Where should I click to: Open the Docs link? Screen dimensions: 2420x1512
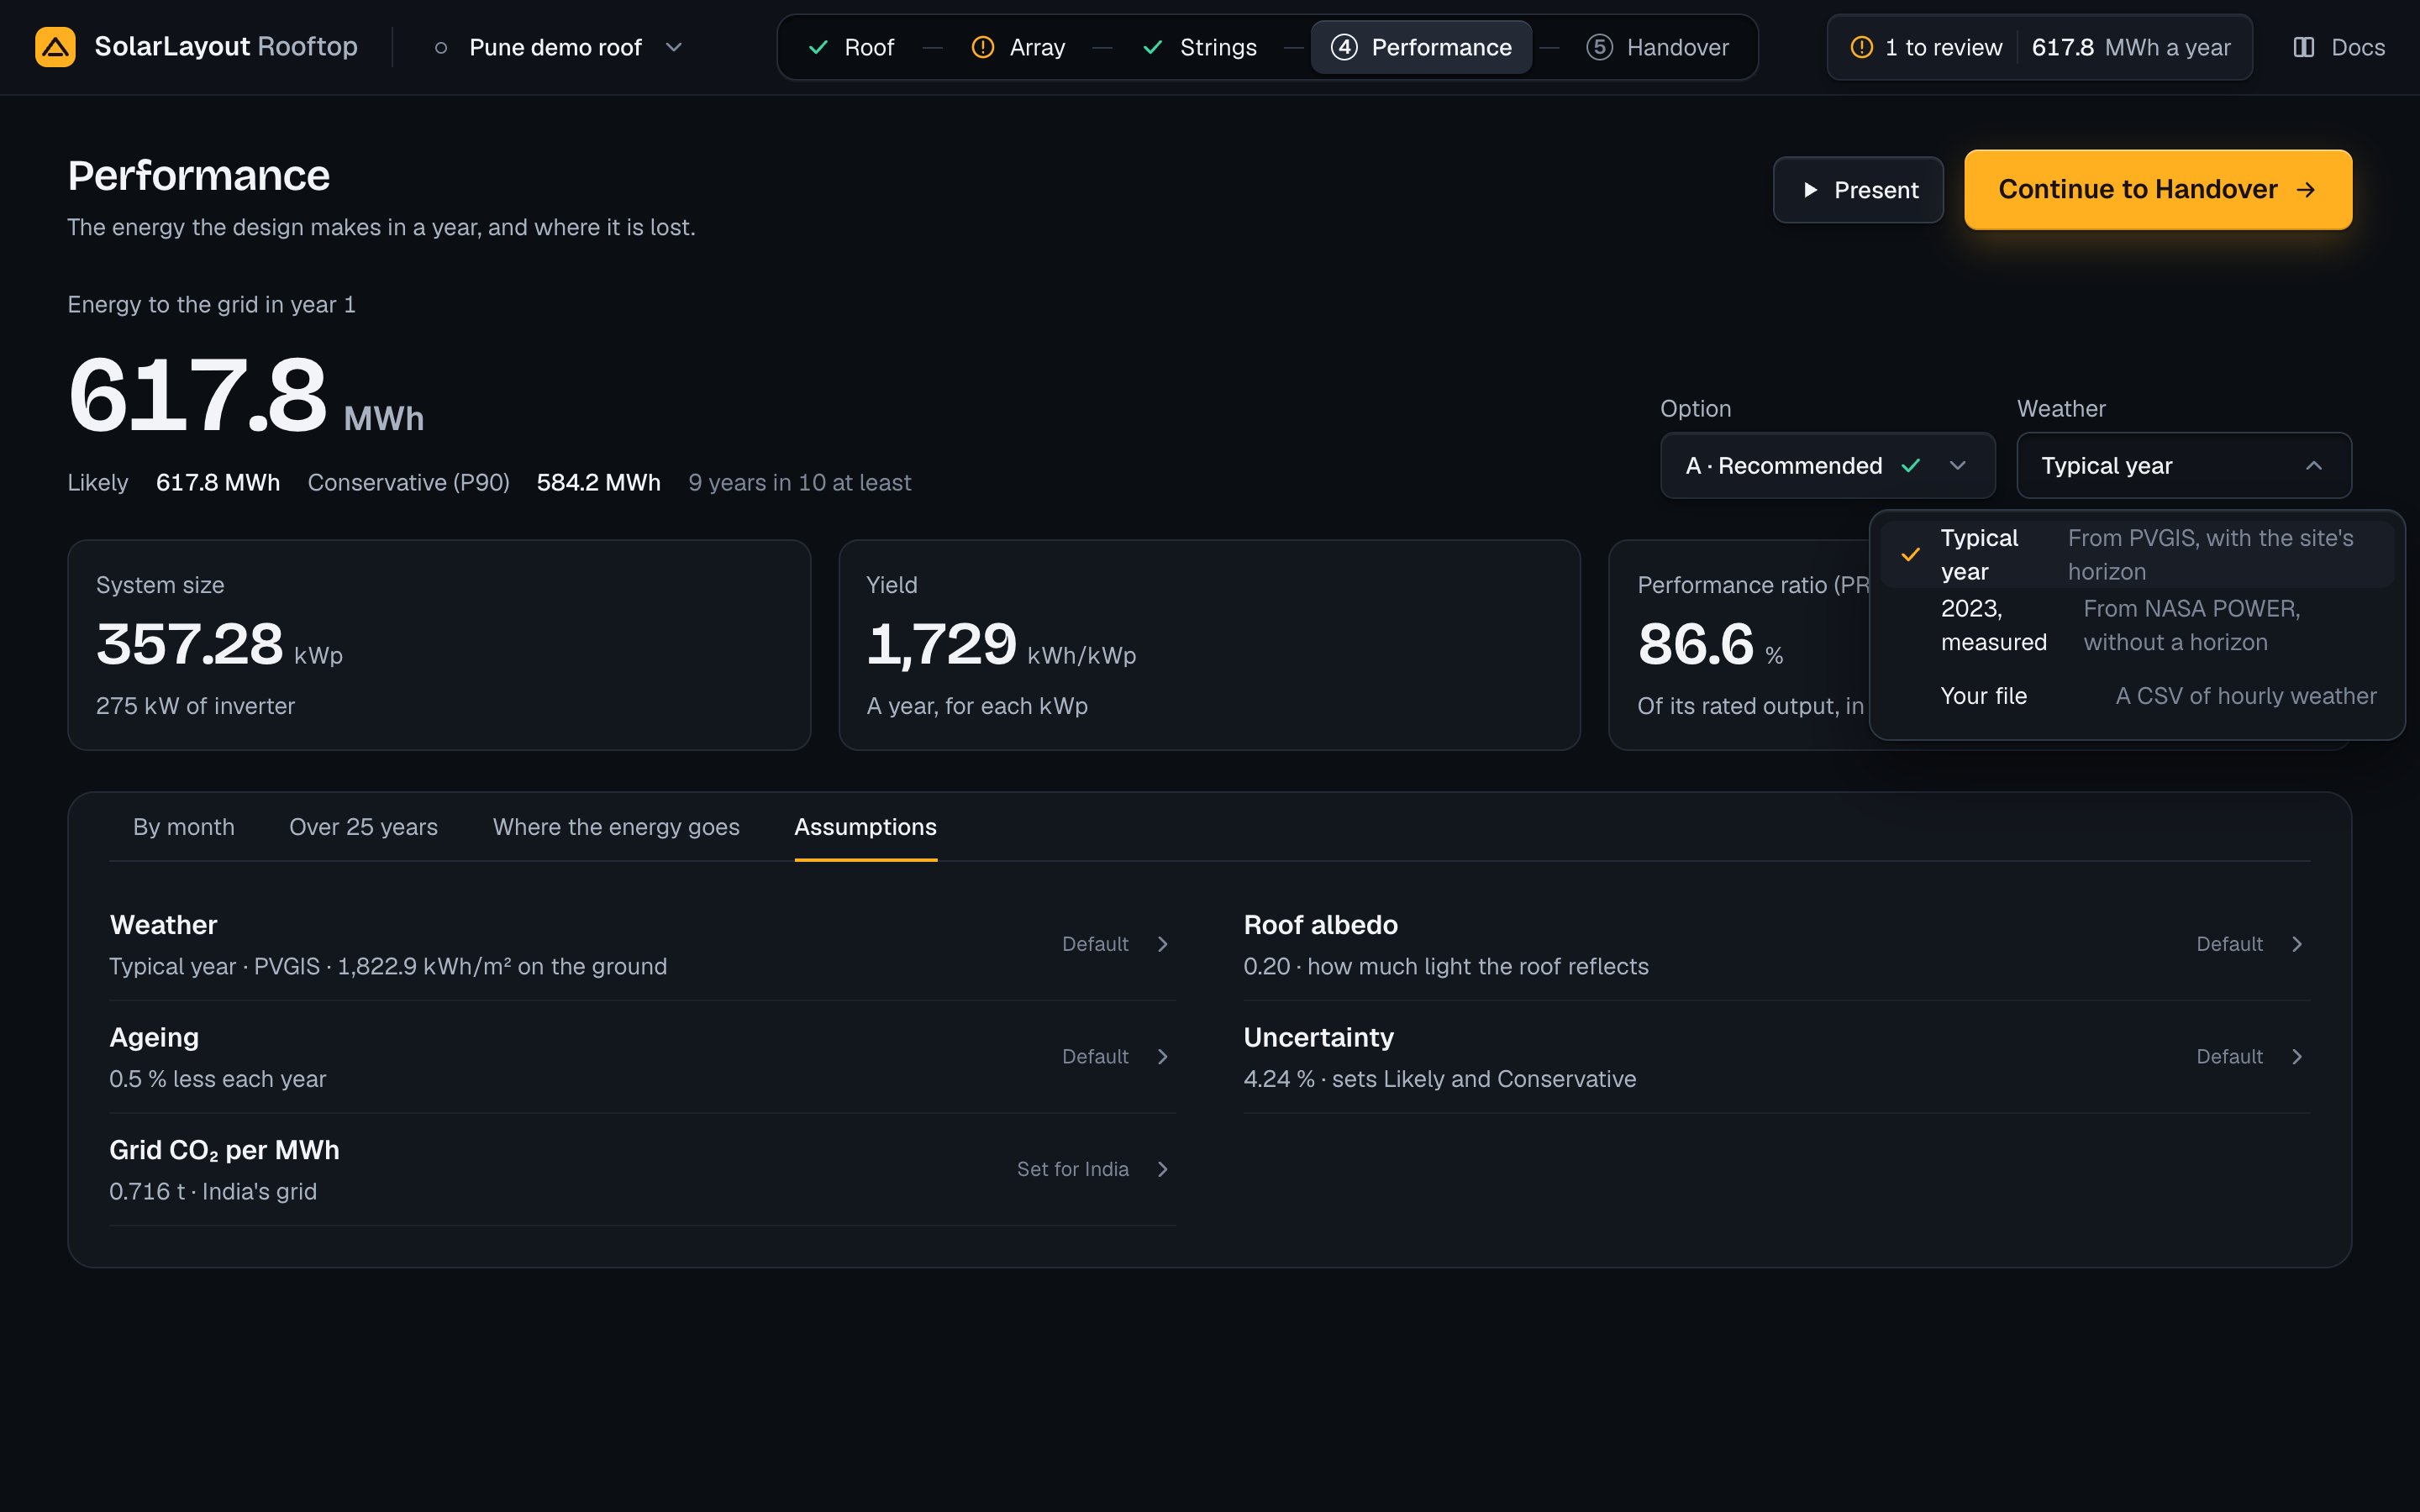tap(2338, 47)
